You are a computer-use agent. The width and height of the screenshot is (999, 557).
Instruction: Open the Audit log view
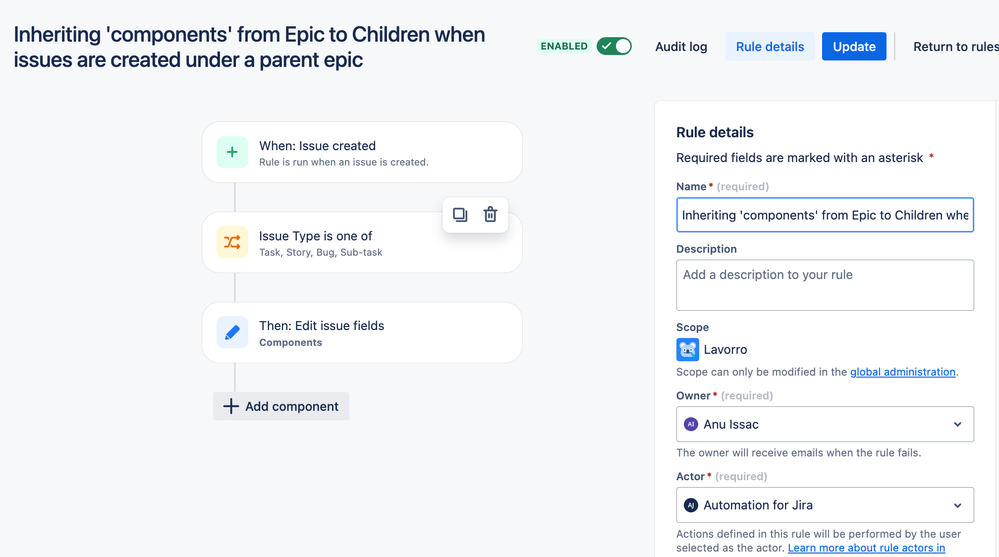click(681, 47)
